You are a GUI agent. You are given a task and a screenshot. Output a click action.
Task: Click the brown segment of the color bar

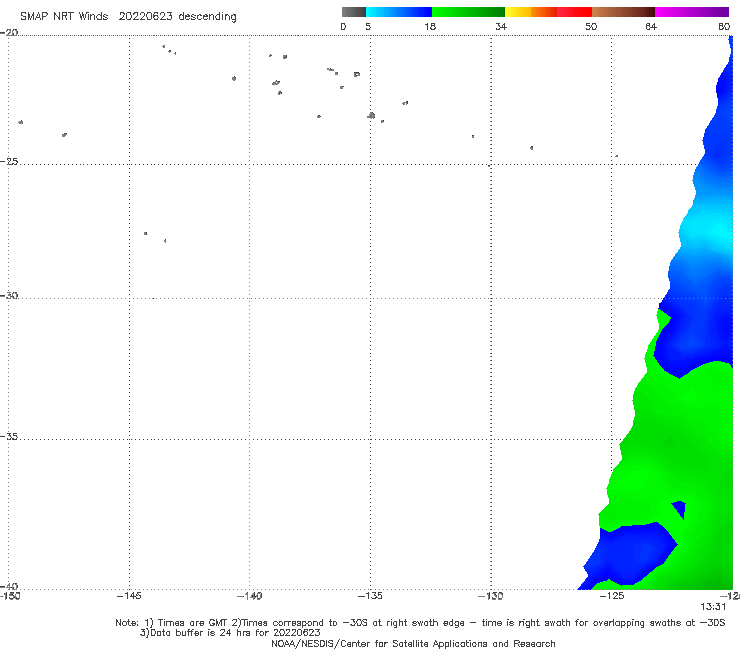tap(623, 12)
